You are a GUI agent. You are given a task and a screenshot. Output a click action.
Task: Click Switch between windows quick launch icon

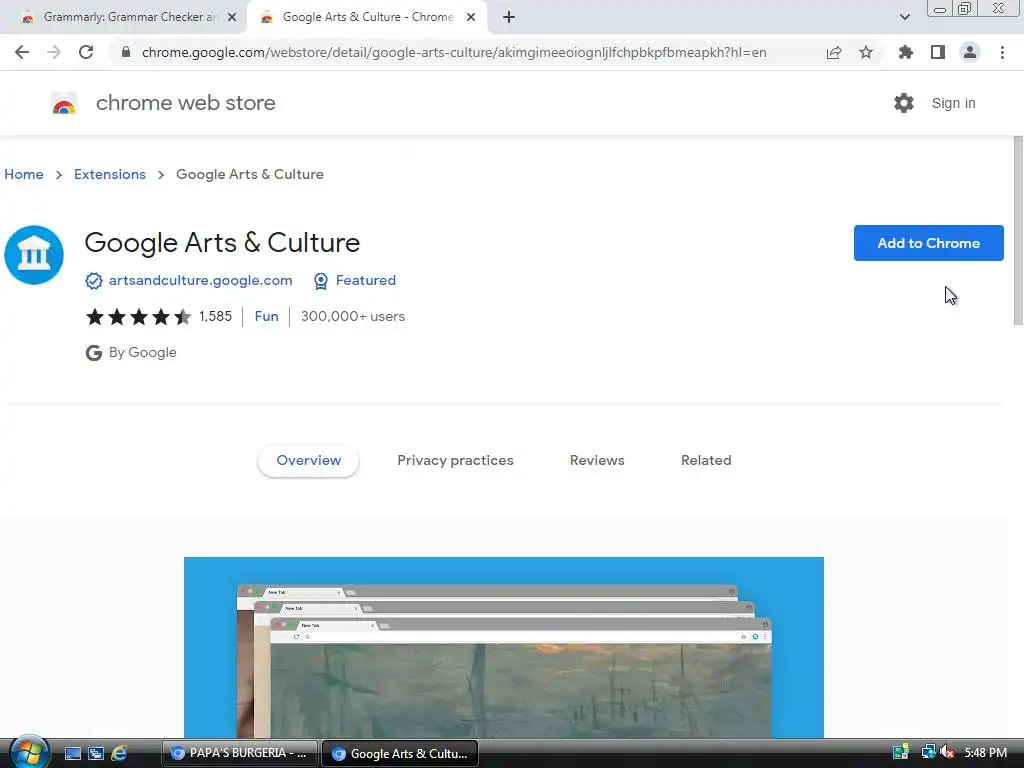(96, 754)
